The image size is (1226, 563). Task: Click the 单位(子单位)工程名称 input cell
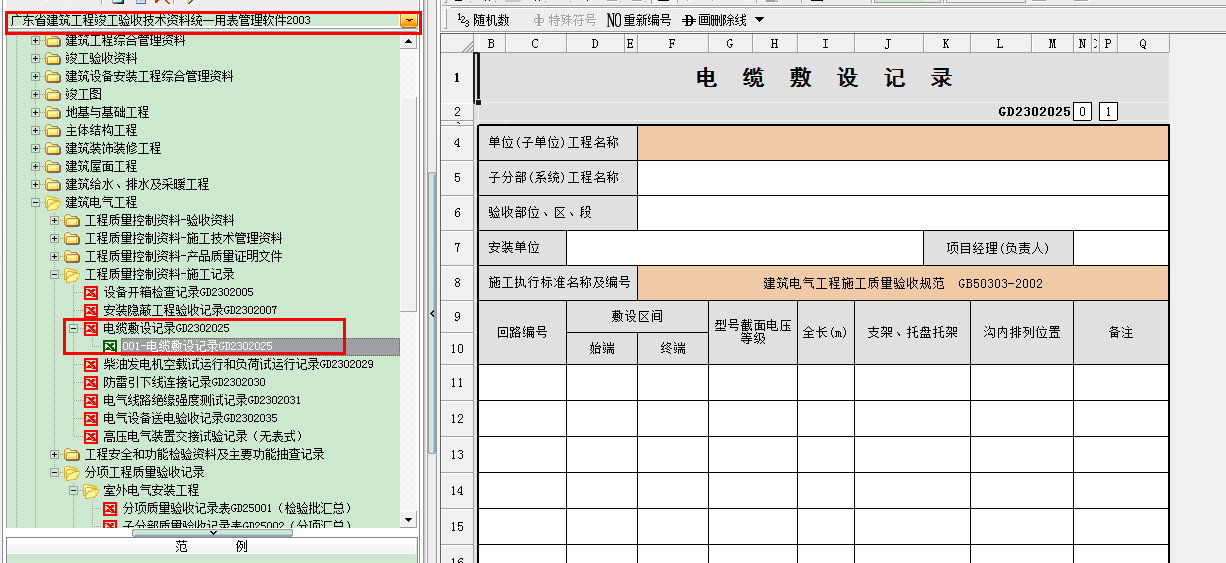point(902,143)
